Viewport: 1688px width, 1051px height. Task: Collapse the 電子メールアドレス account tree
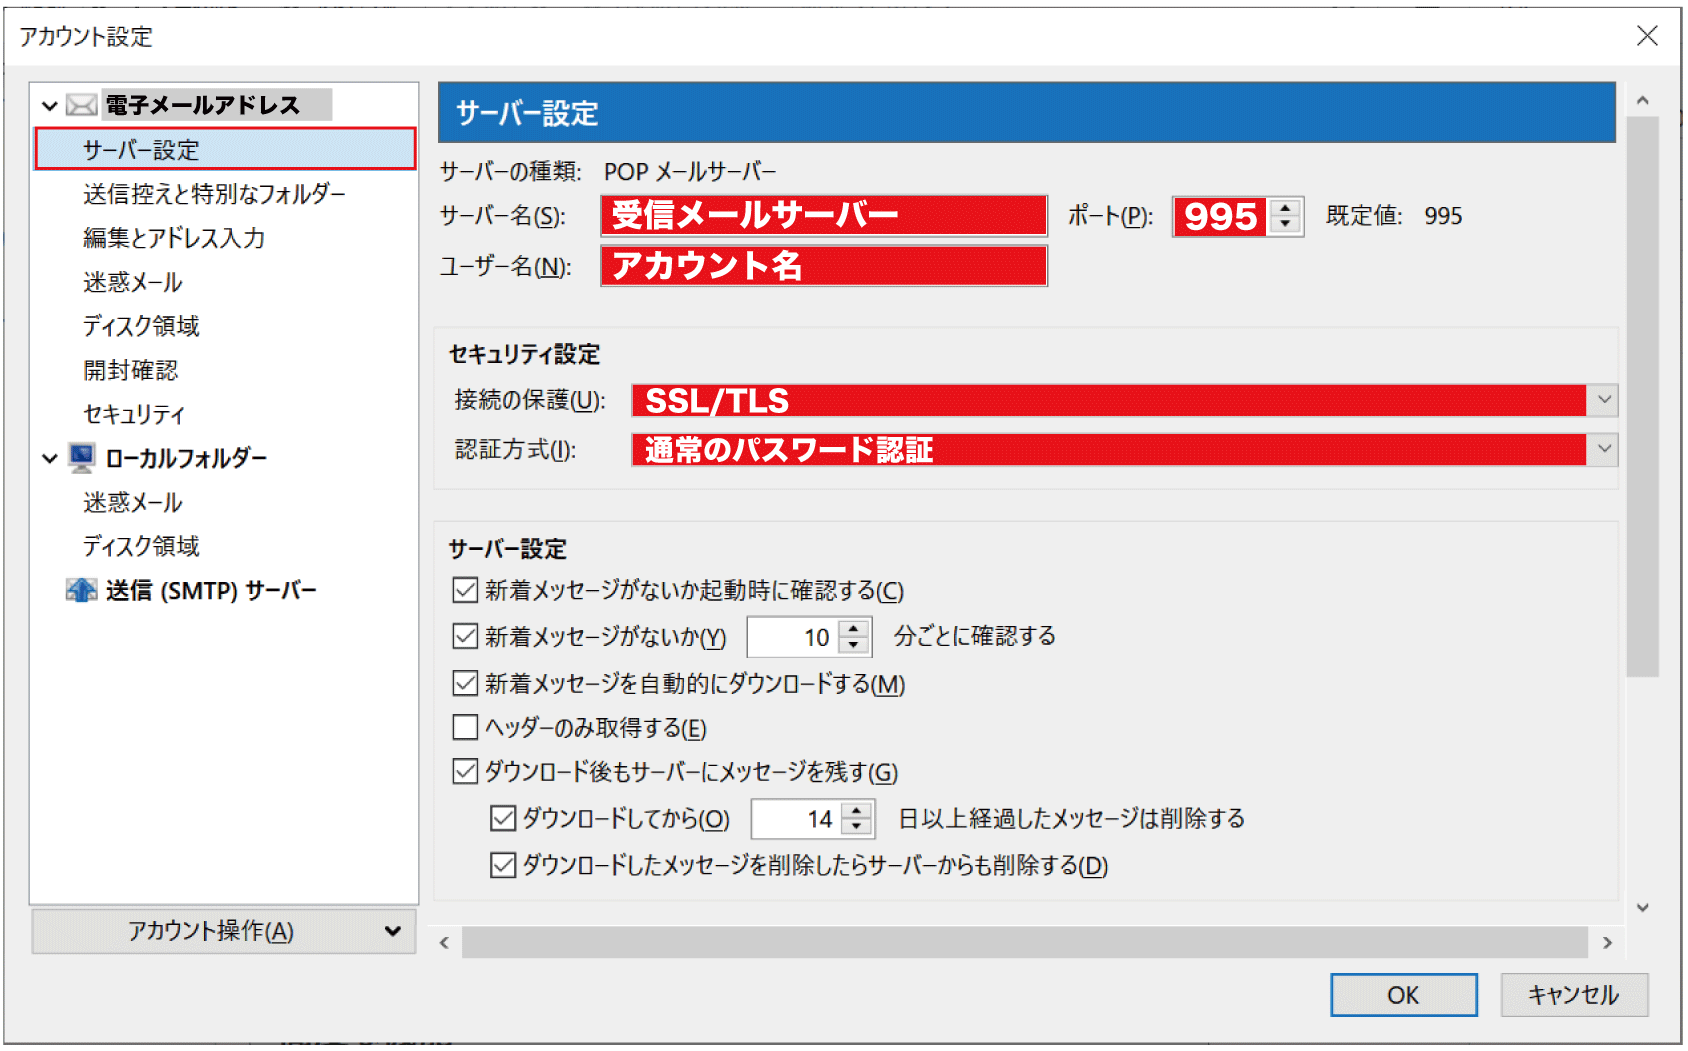(49, 106)
